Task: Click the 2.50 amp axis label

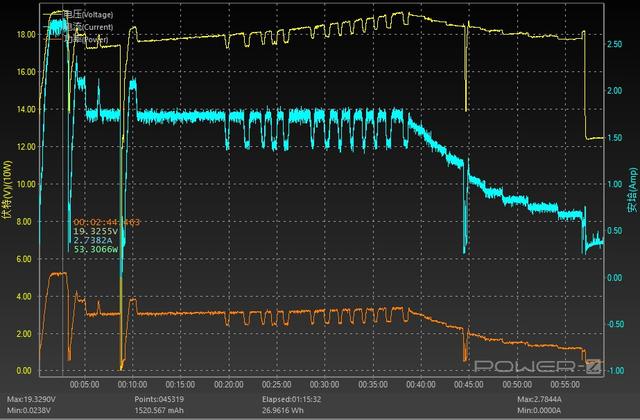Action: [x=615, y=44]
